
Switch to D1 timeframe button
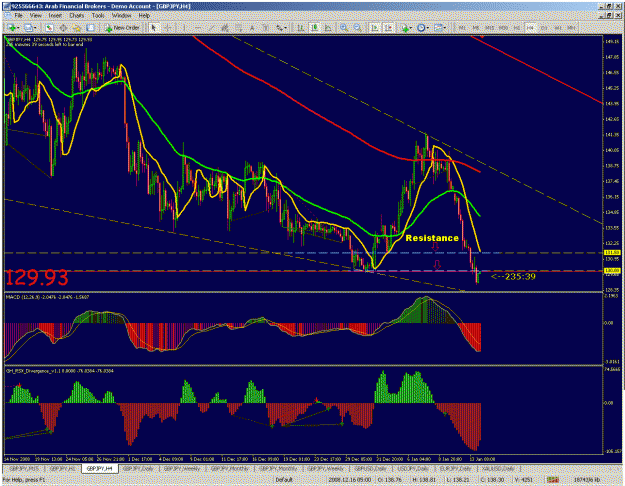pyautogui.click(x=544, y=28)
